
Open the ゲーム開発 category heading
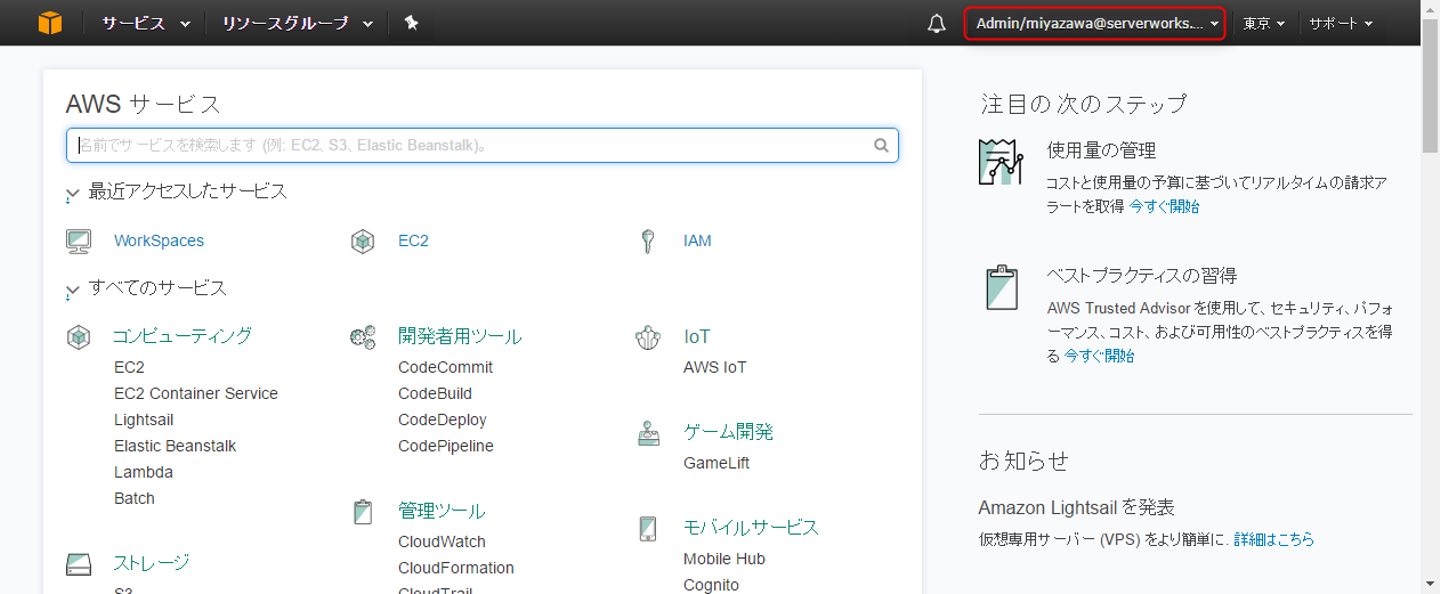tap(728, 432)
